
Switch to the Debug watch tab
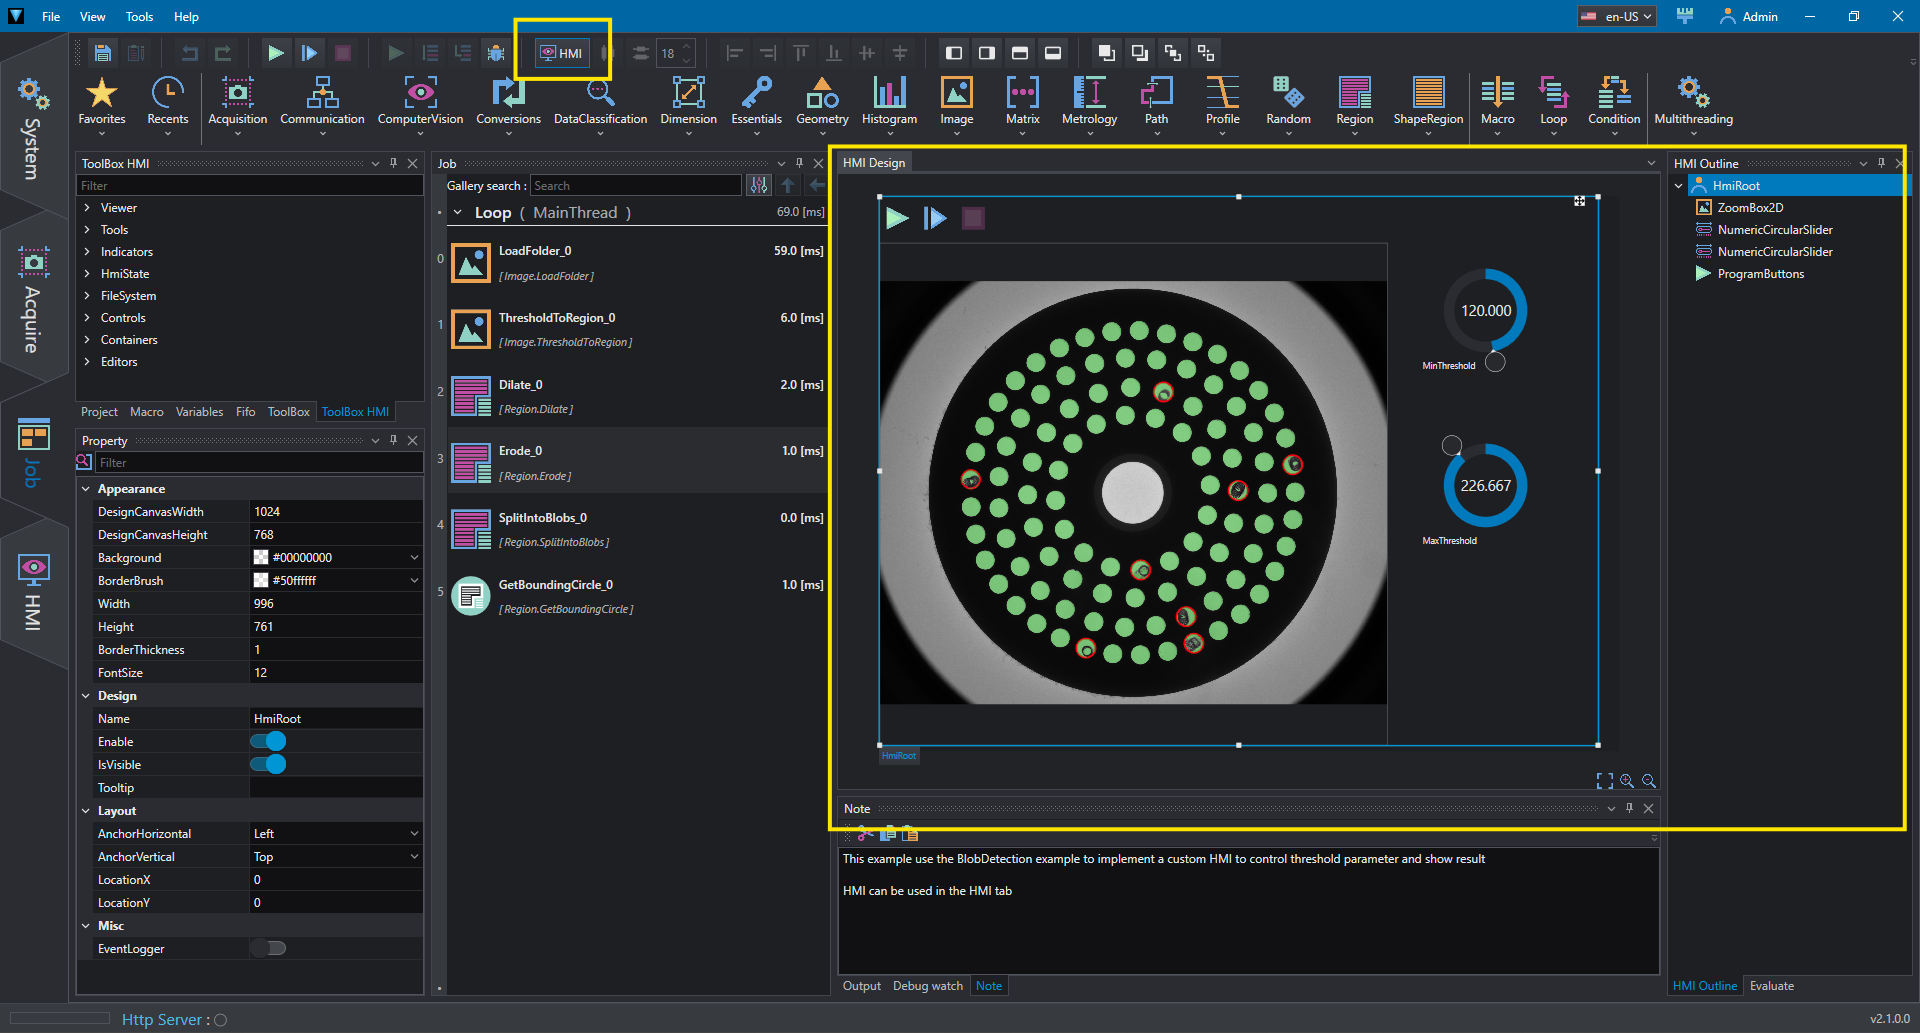click(x=927, y=986)
